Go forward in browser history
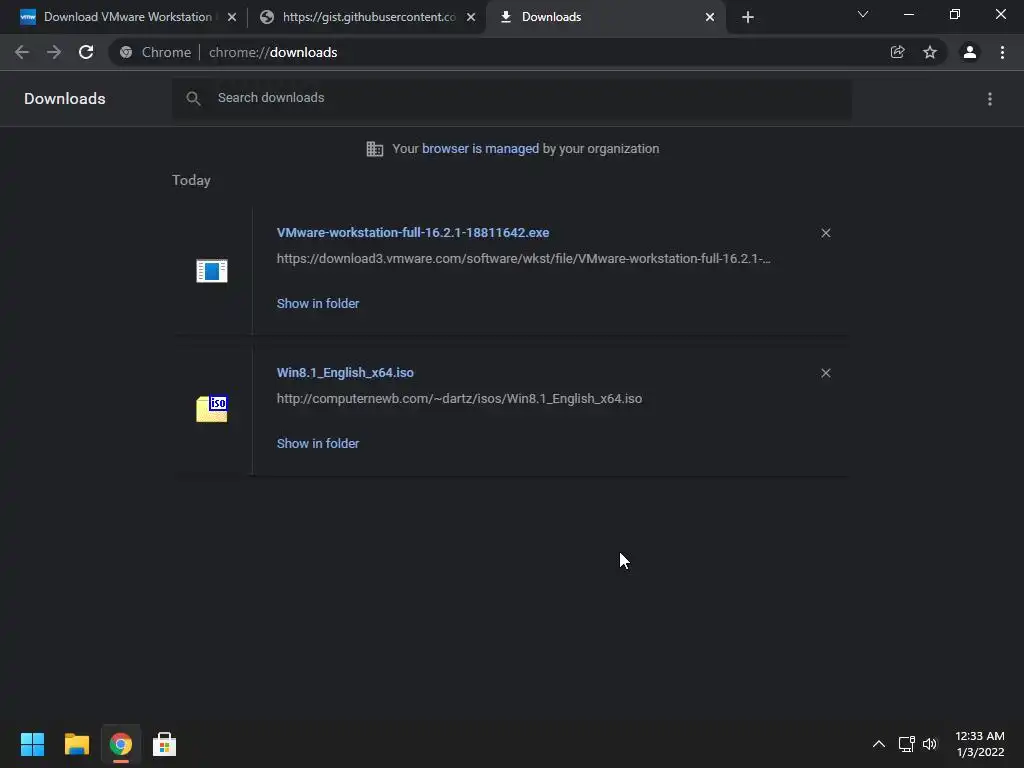 pos(54,52)
